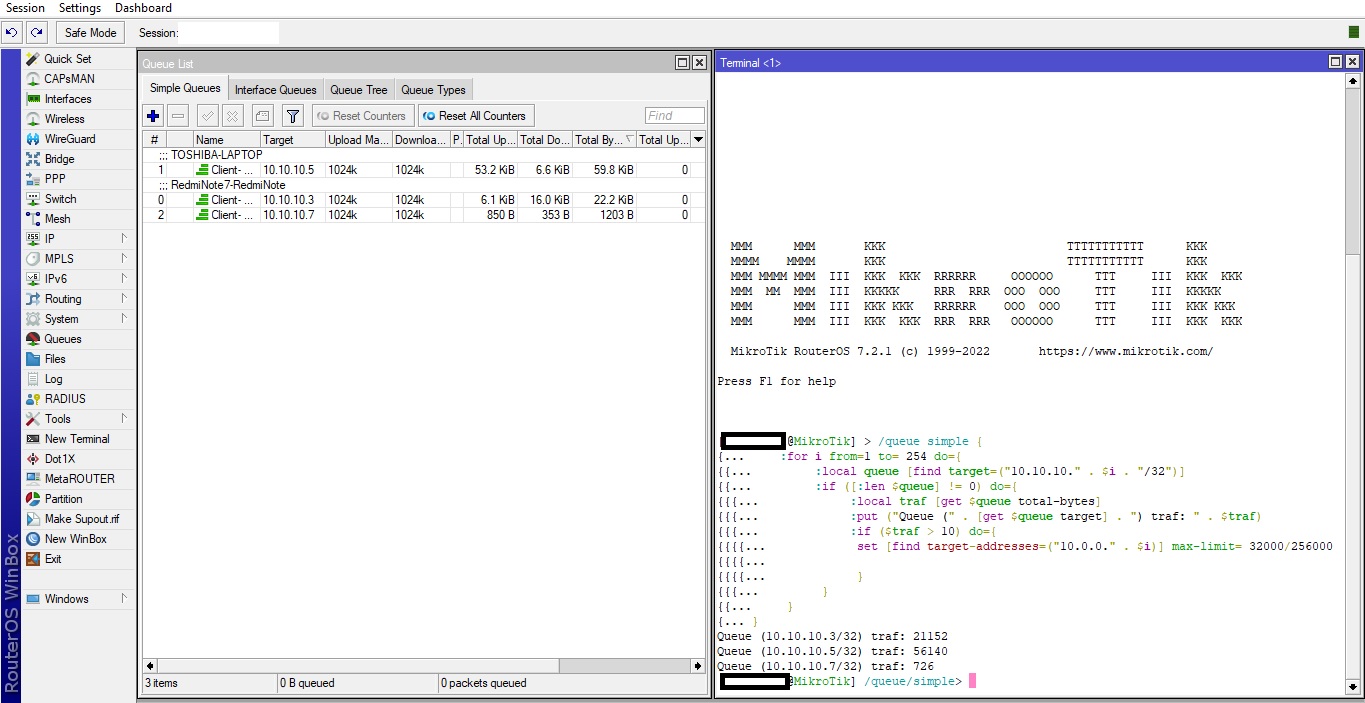Switch to the Simple Queues tab
The image size is (1365, 703).
point(185,88)
